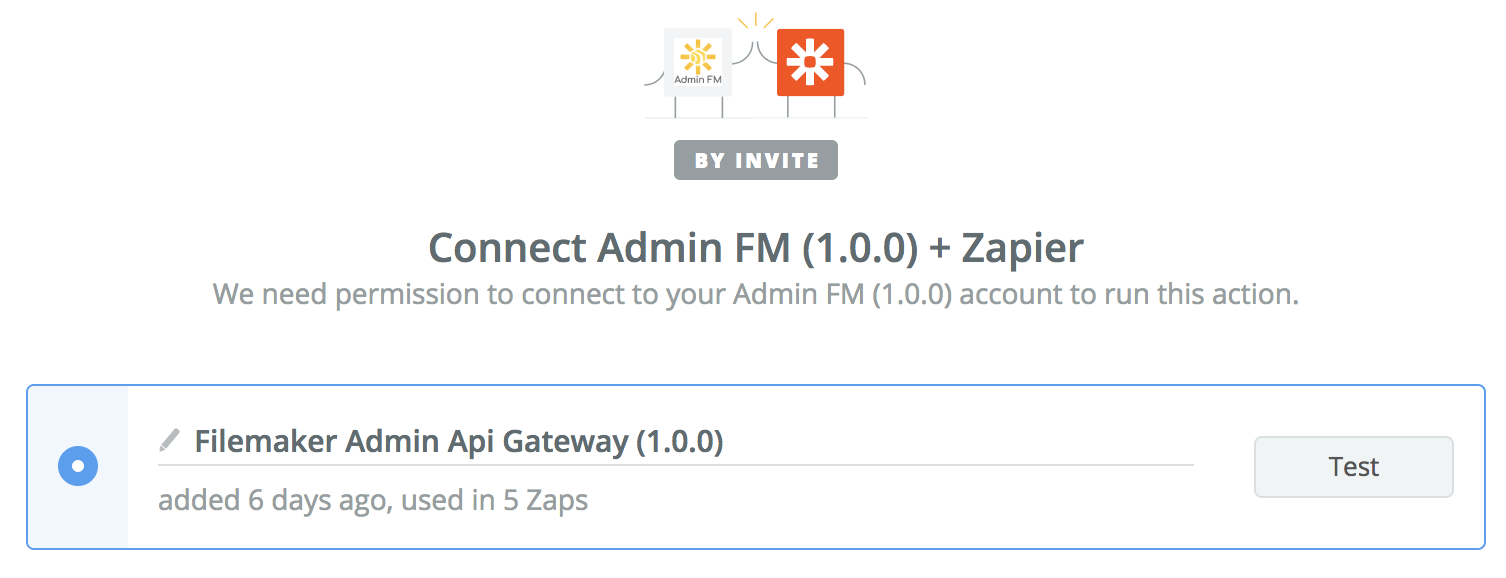The image size is (1506, 578).
Task: Click the Admin FM app logo icon
Action: [697, 62]
